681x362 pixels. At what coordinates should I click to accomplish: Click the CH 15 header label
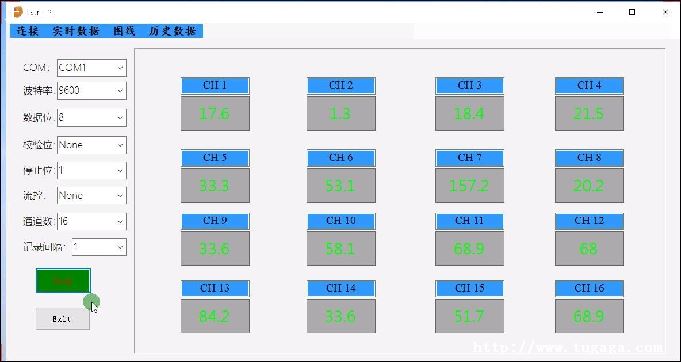[x=469, y=289]
